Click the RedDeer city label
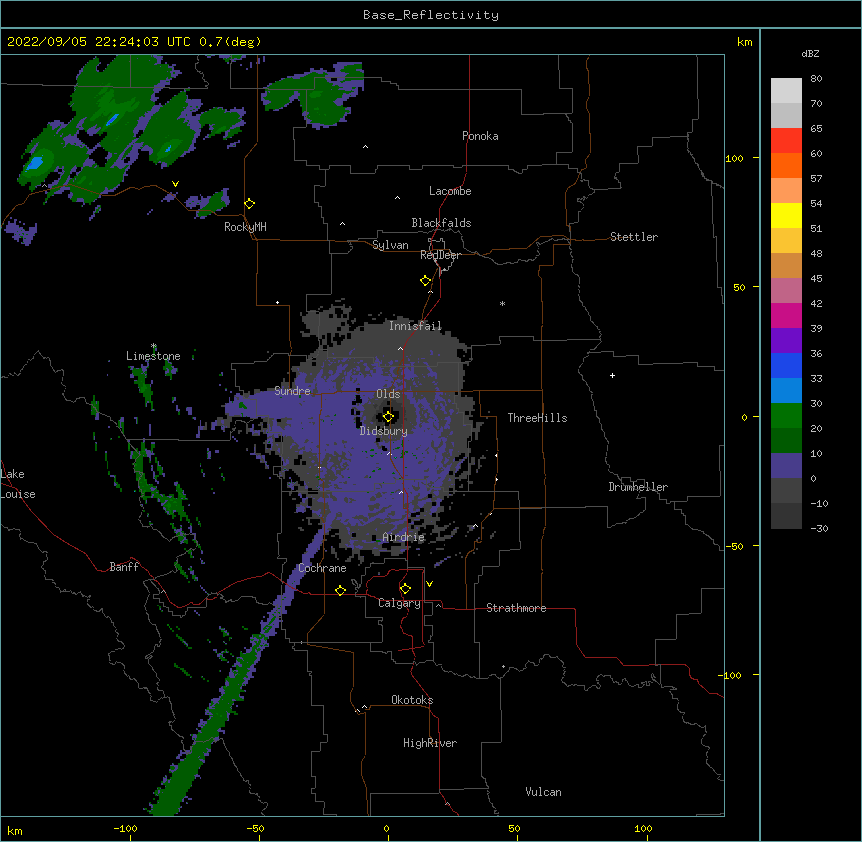This screenshot has height=842, width=862. pos(440,255)
